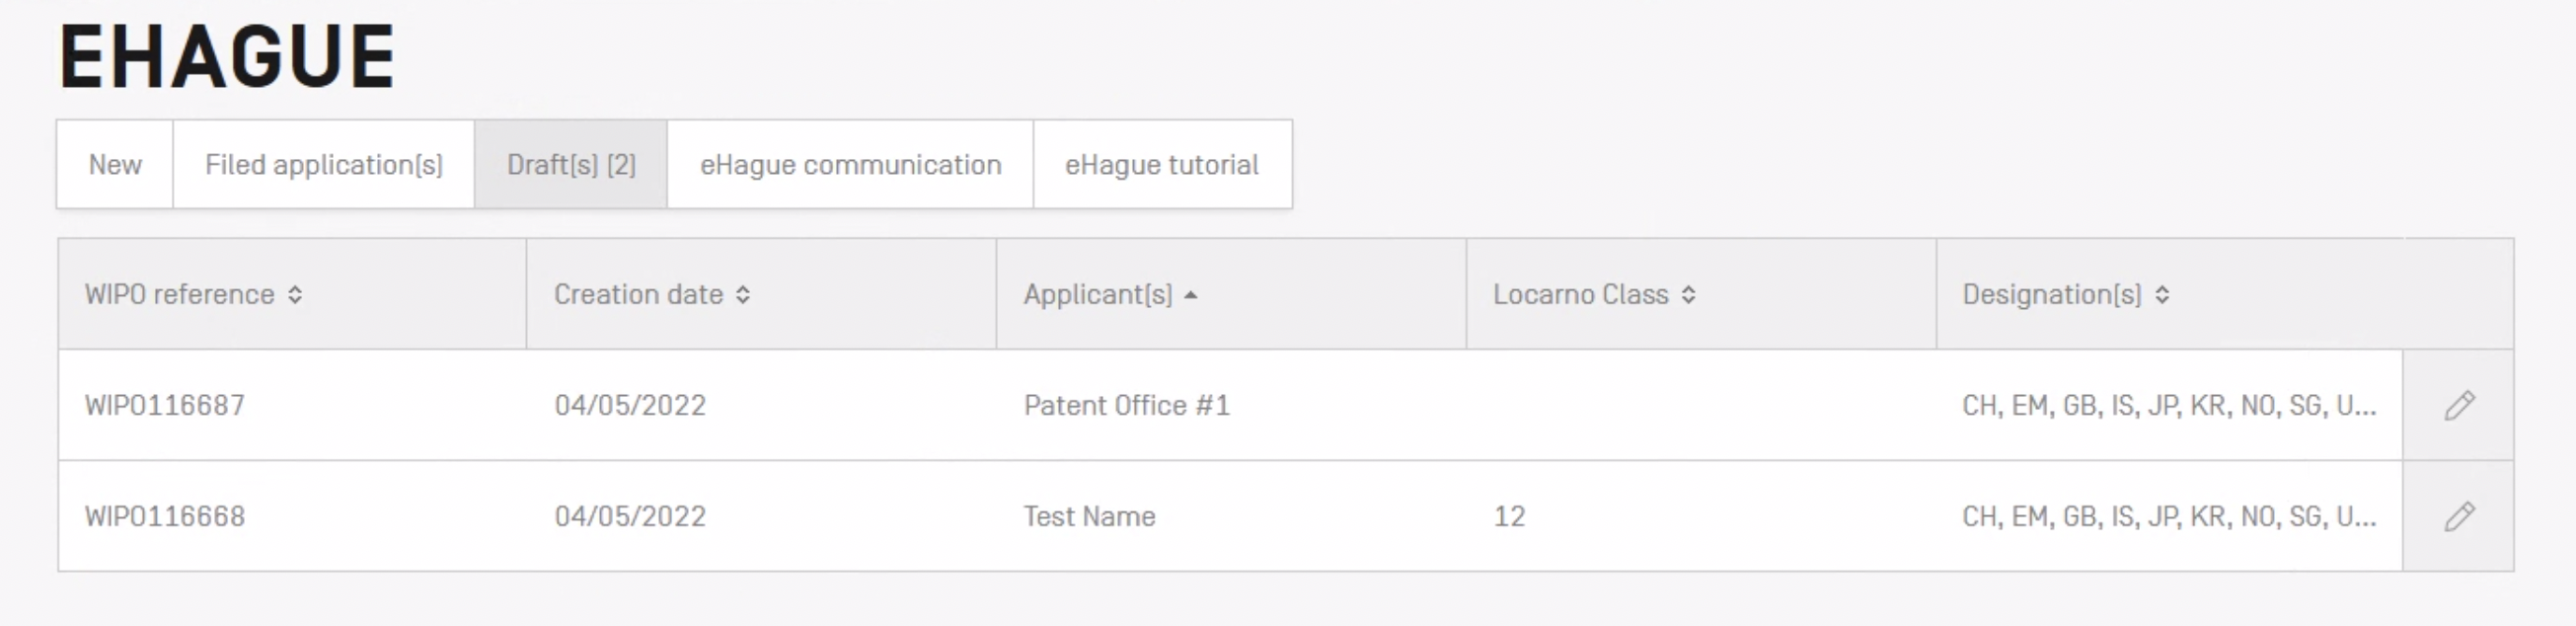Click the WIPO116668 reference cell
Viewport: 2576px width, 626px height.
(x=165, y=516)
